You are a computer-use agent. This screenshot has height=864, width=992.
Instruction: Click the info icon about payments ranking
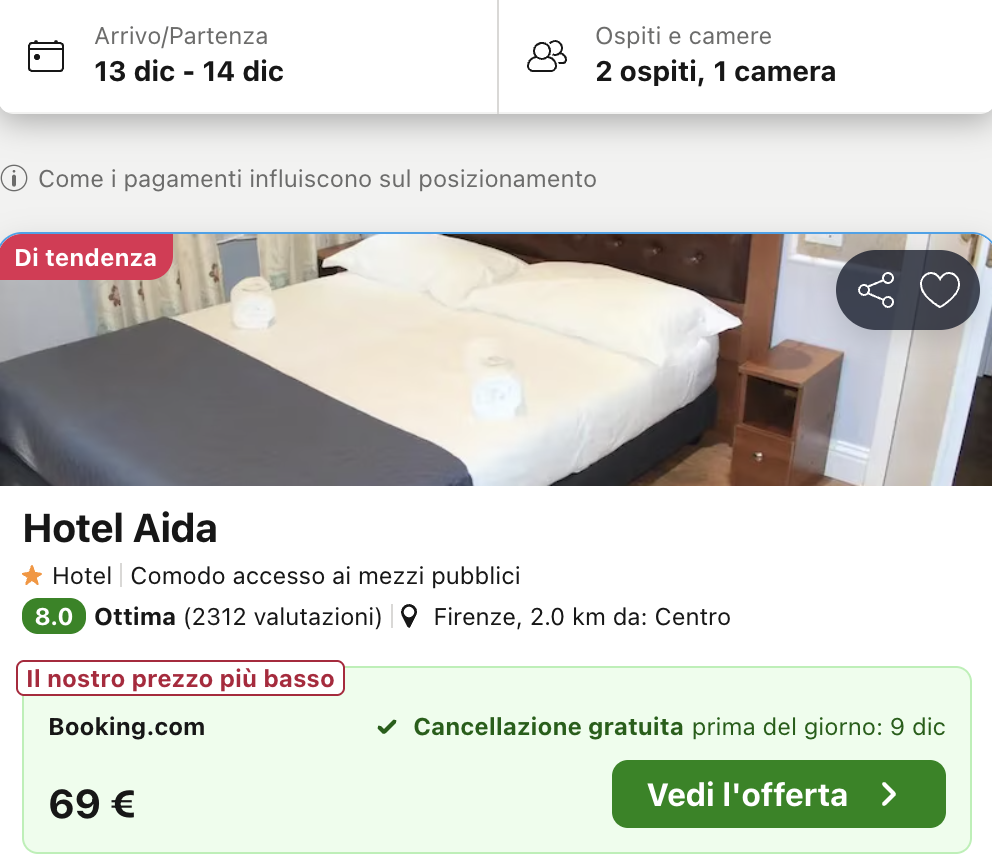tap(14, 179)
